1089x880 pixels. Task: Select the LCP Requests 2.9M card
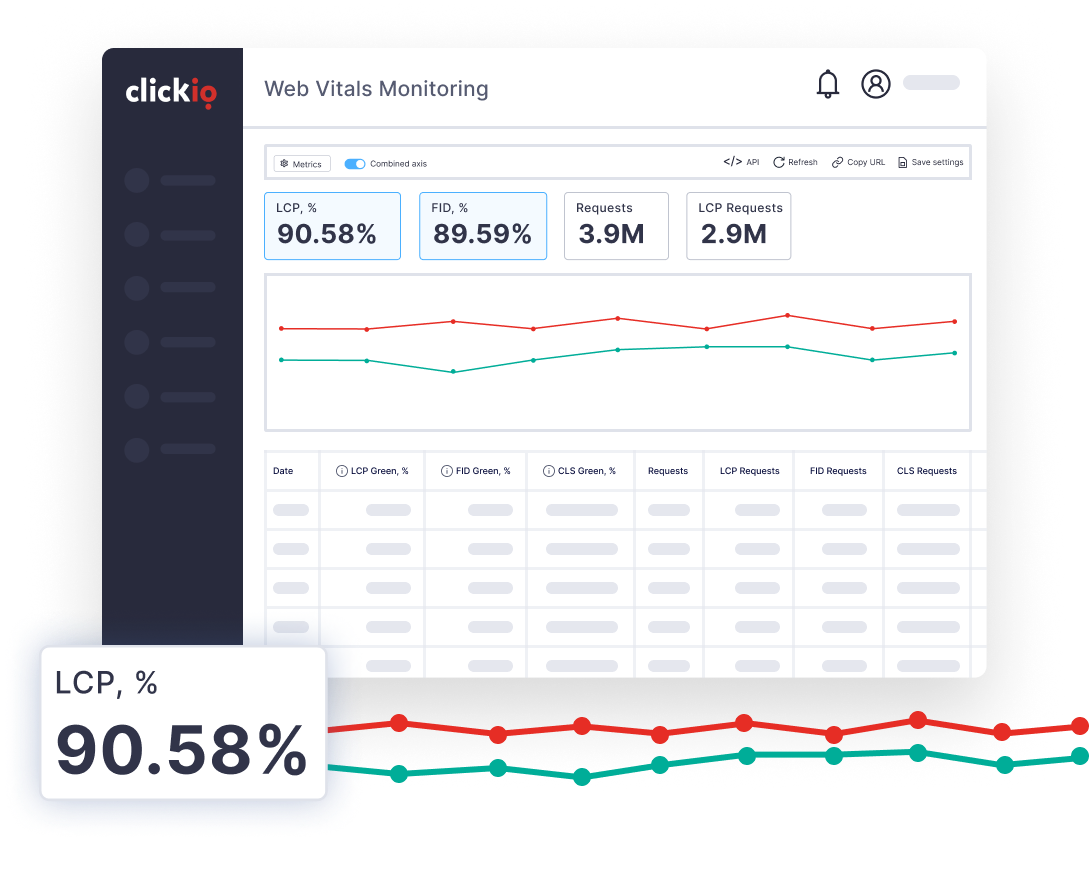[x=740, y=226]
